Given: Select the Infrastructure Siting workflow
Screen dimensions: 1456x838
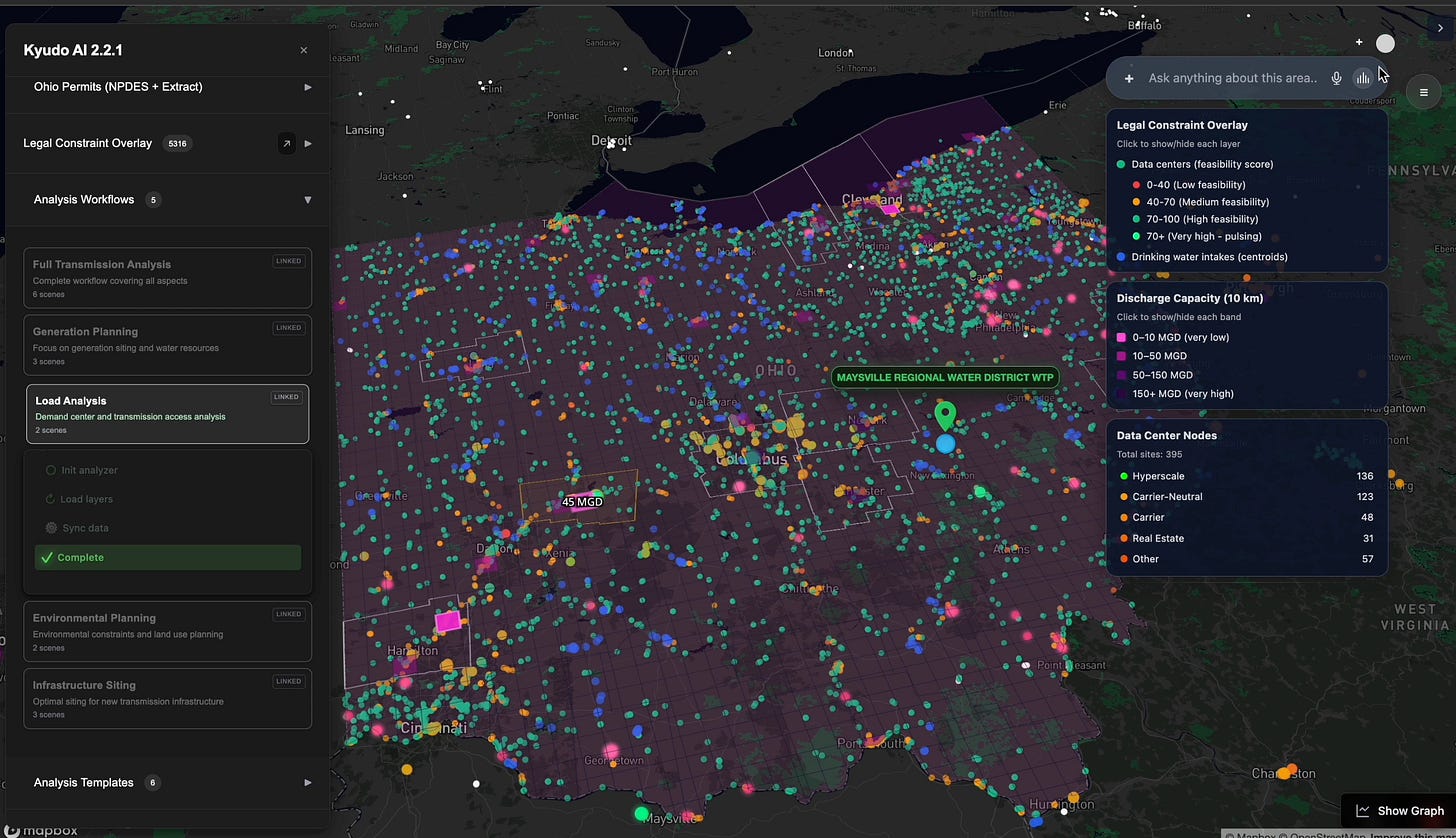Looking at the screenshot, I should (x=167, y=698).
